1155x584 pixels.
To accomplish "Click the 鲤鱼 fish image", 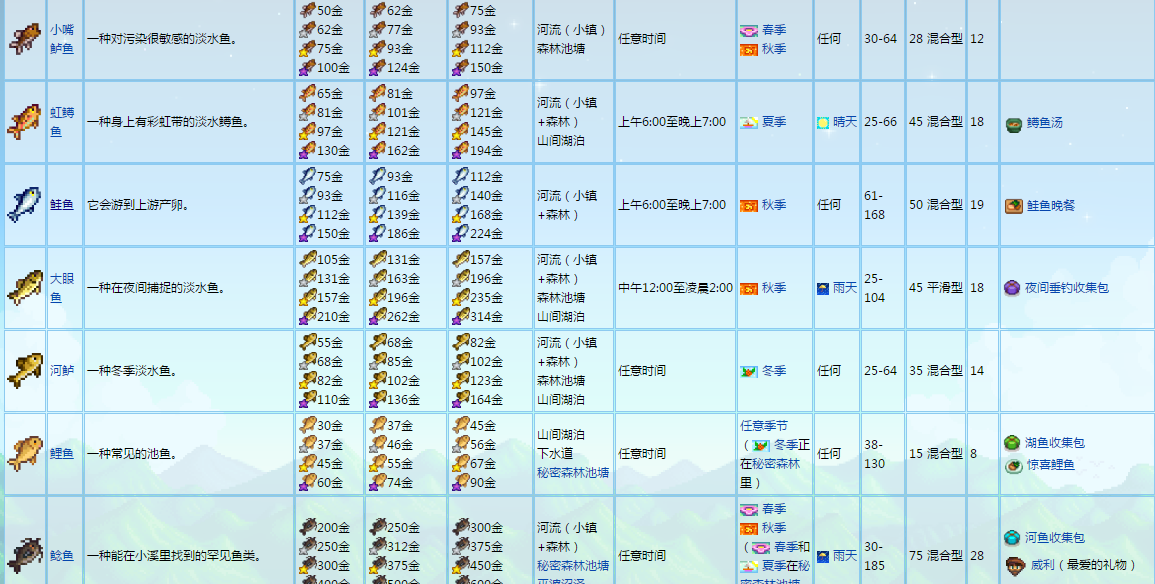I will pyautogui.click(x=25, y=454).
